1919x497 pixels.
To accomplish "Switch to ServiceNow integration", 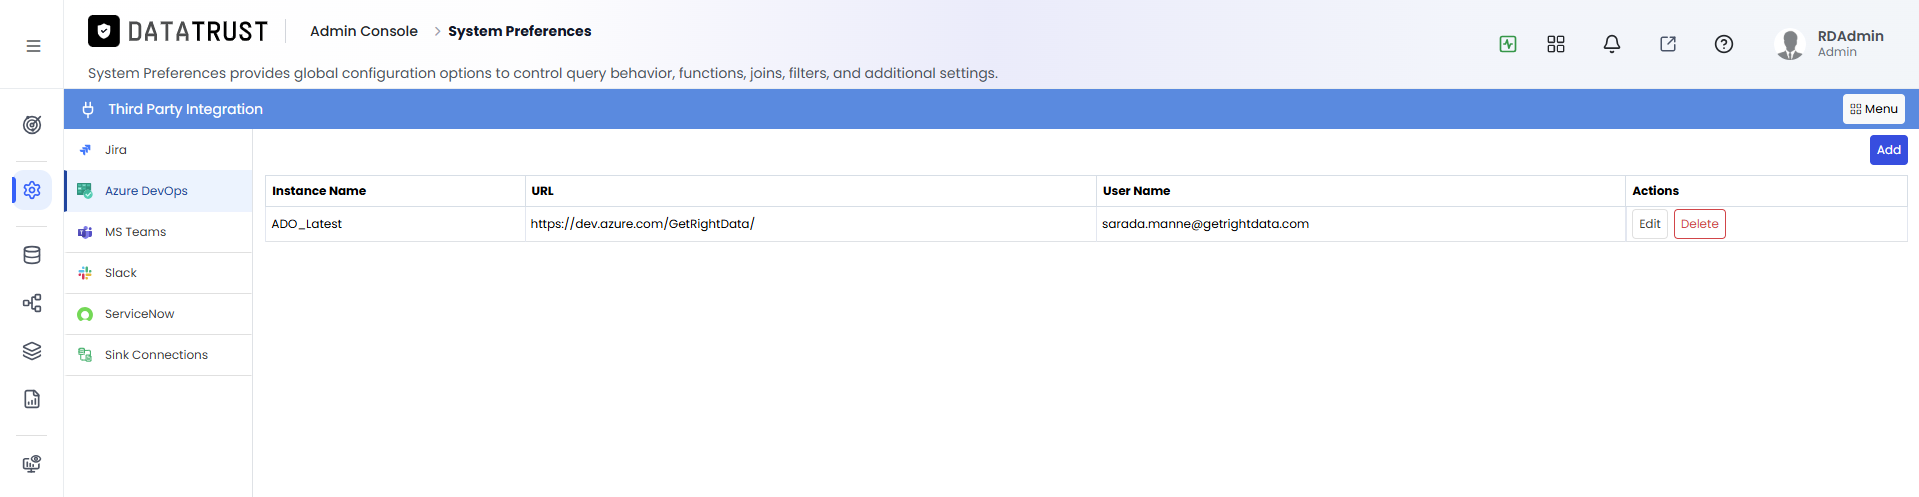I will tap(158, 314).
